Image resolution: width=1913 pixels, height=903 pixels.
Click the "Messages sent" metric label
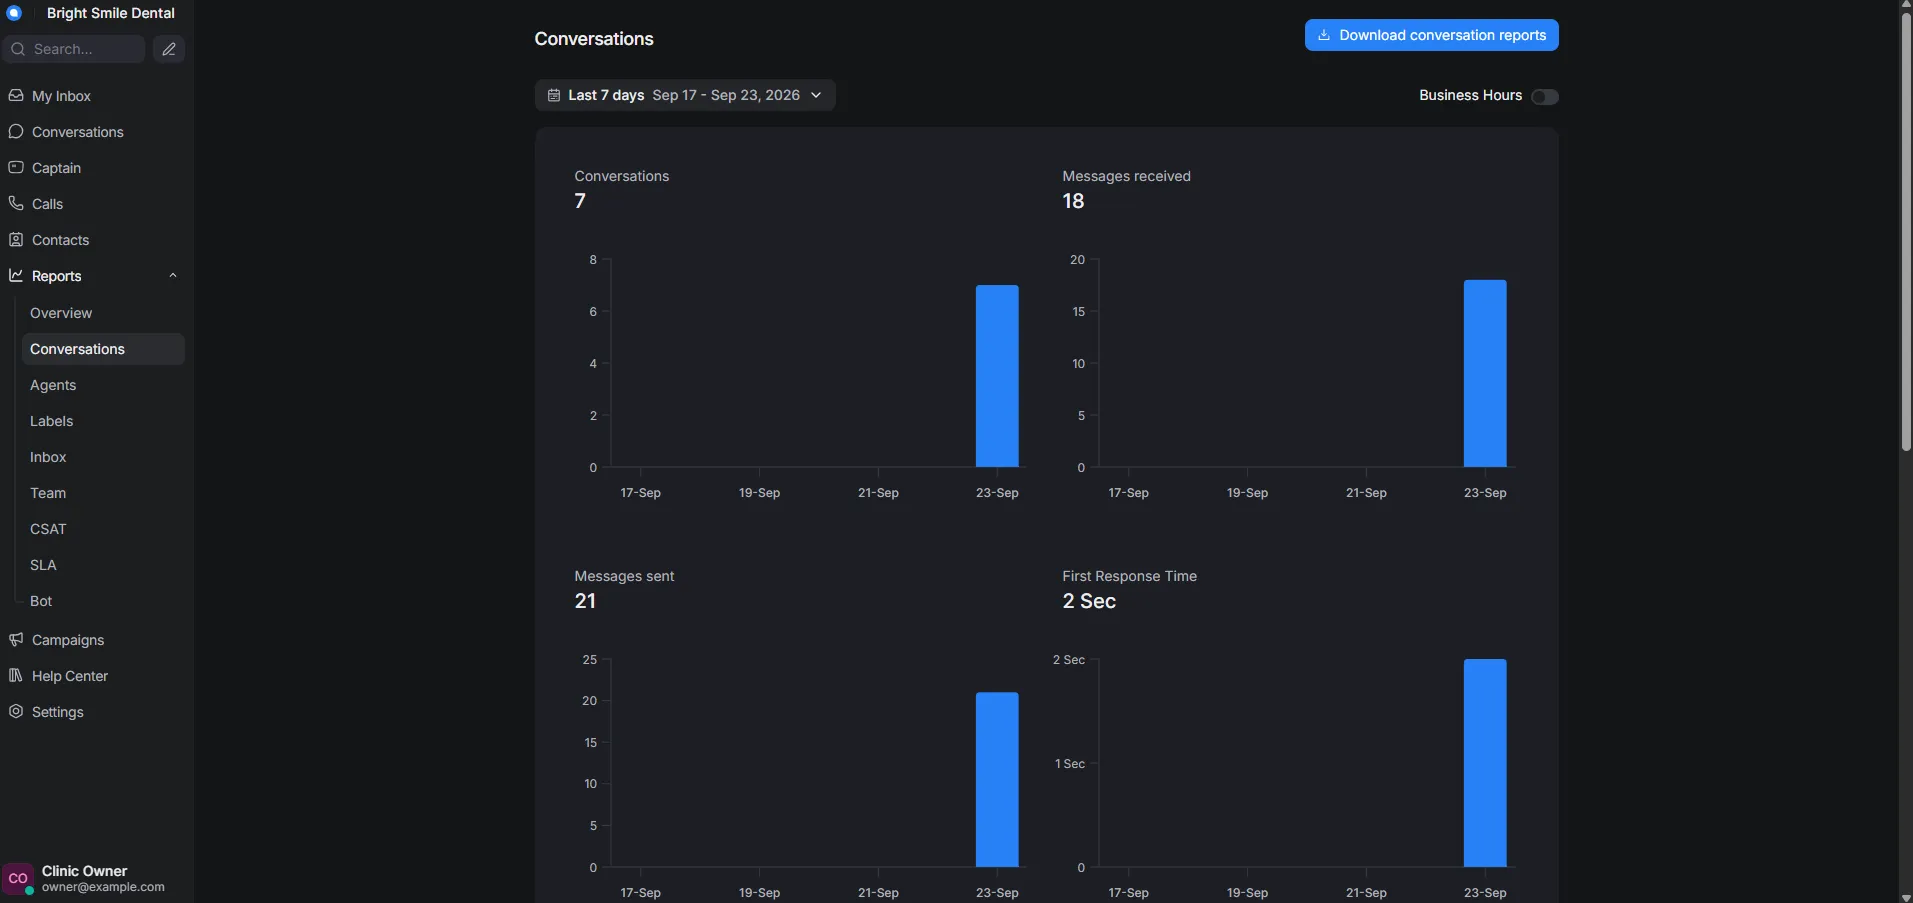pyautogui.click(x=624, y=576)
